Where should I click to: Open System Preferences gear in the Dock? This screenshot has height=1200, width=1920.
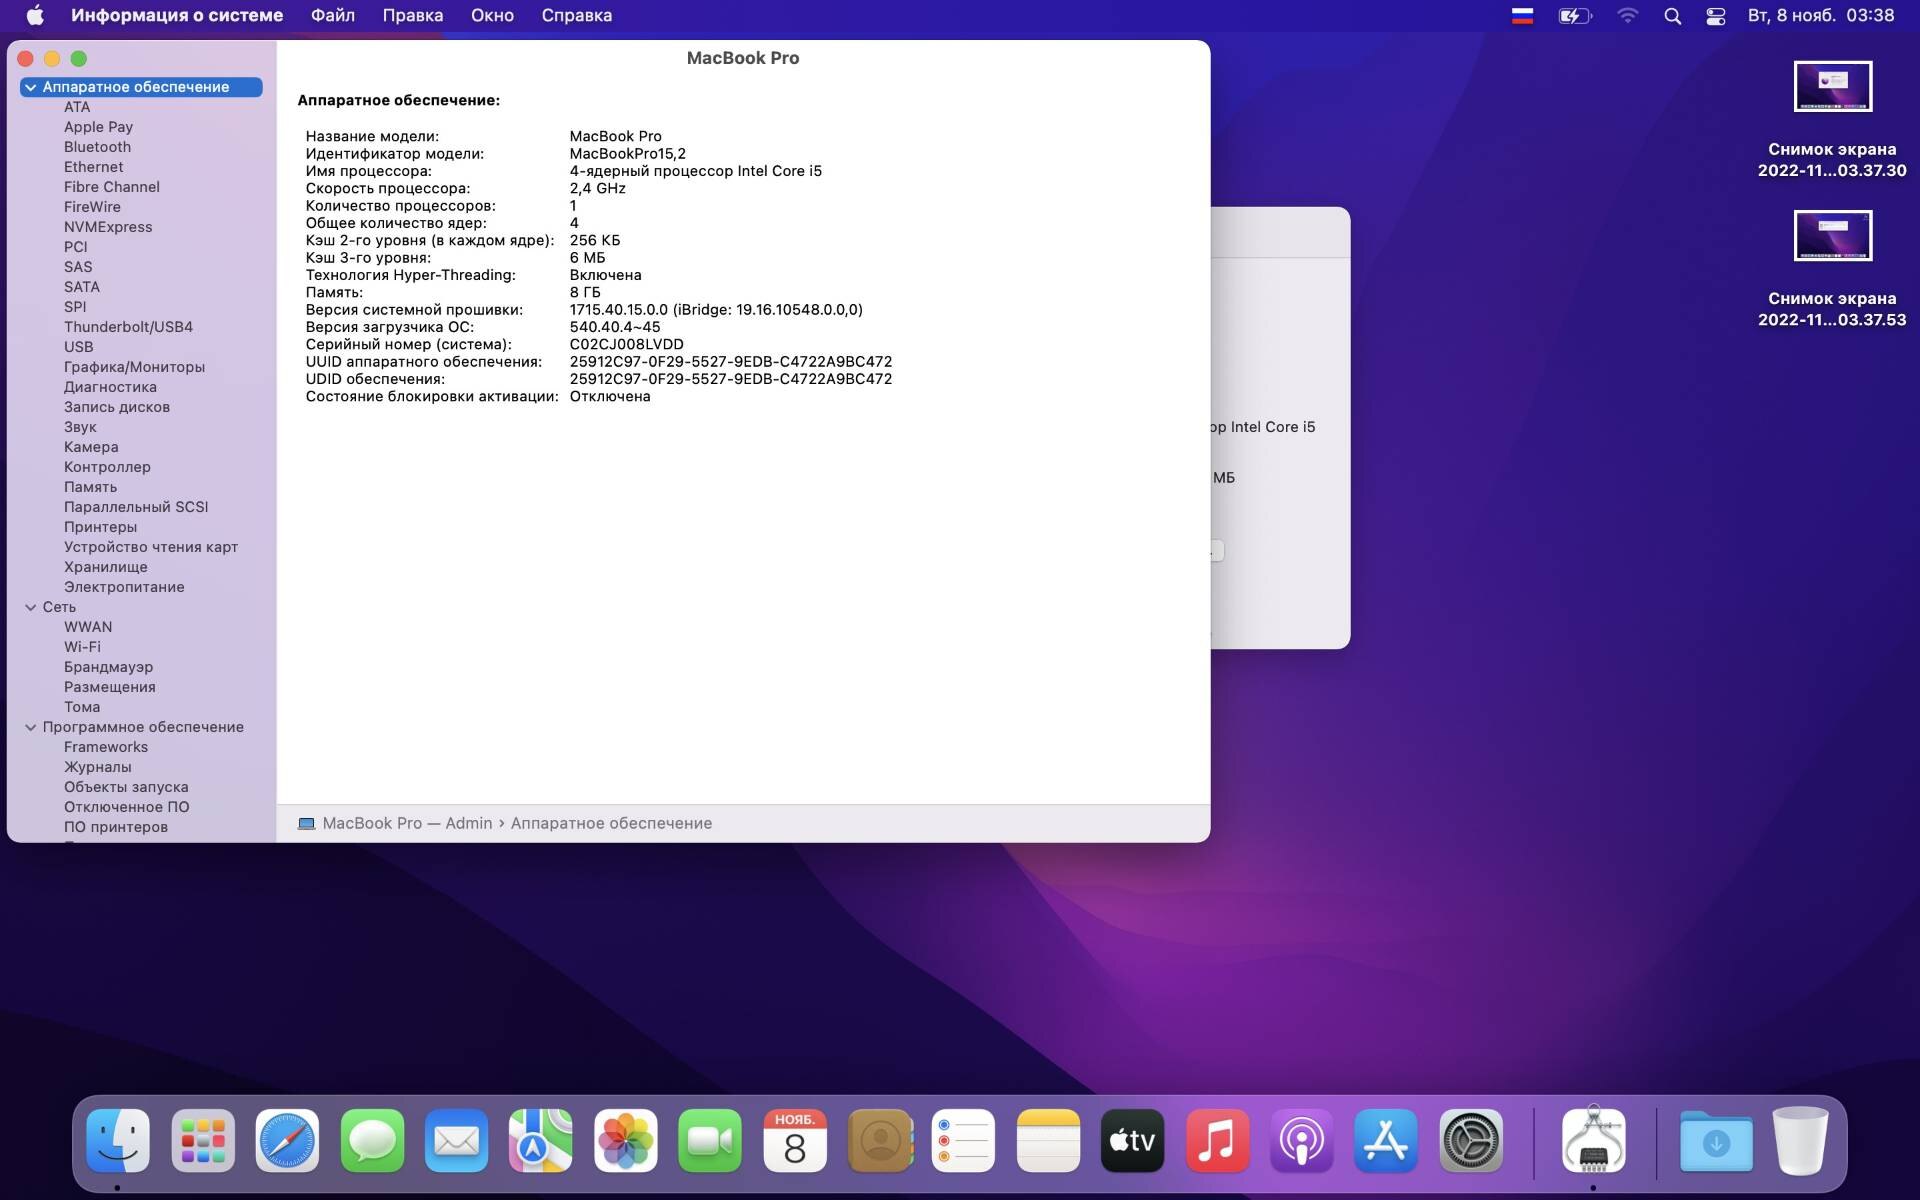(1470, 1141)
